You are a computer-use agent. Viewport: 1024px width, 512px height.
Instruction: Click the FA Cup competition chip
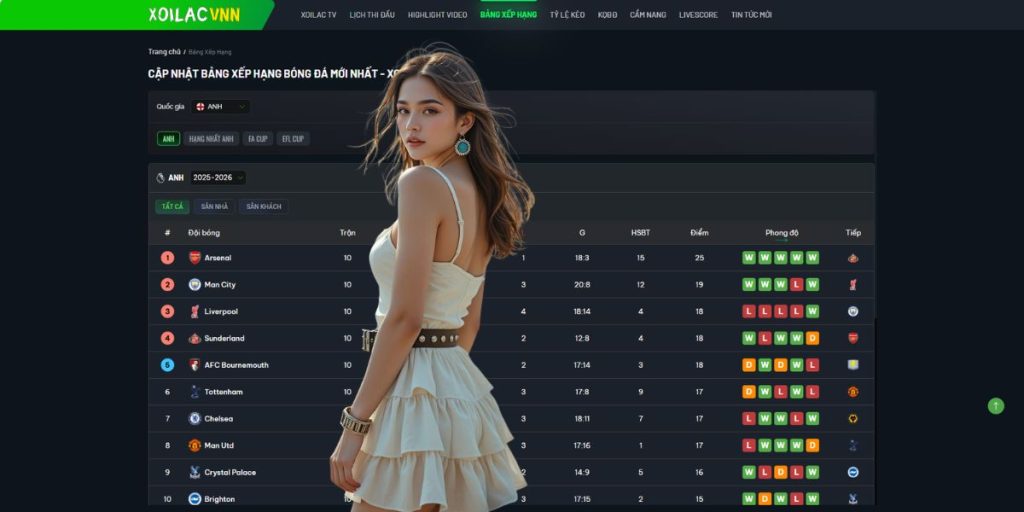coord(258,139)
